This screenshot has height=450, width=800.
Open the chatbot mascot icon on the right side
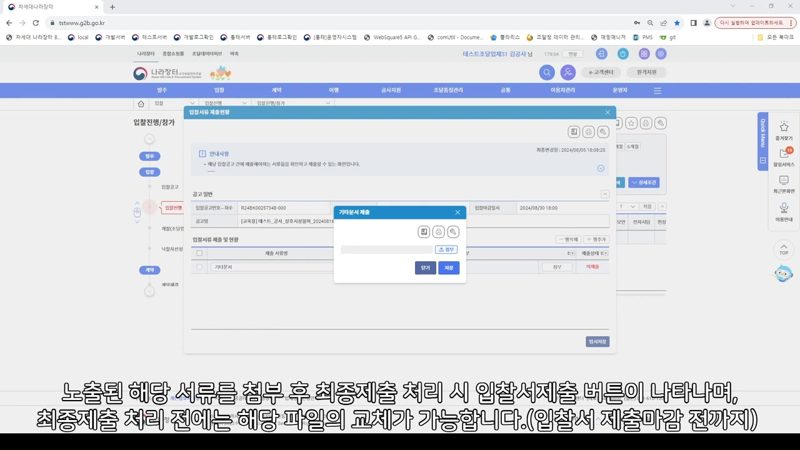point(783,273)
